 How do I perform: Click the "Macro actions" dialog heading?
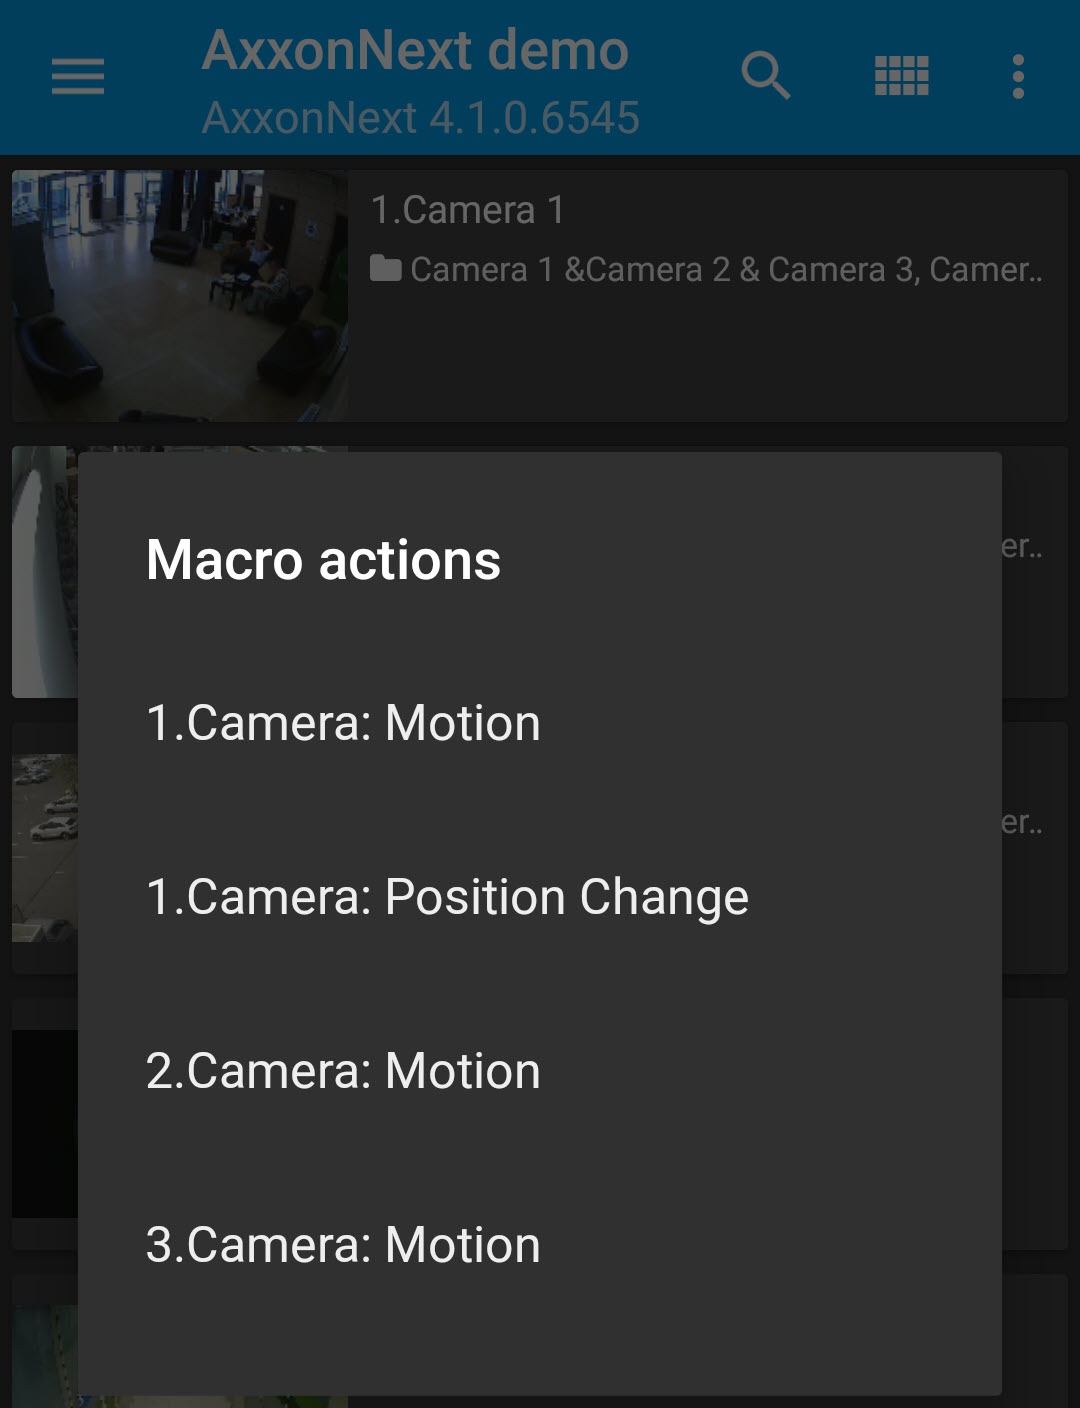click(x=323, y=560)
